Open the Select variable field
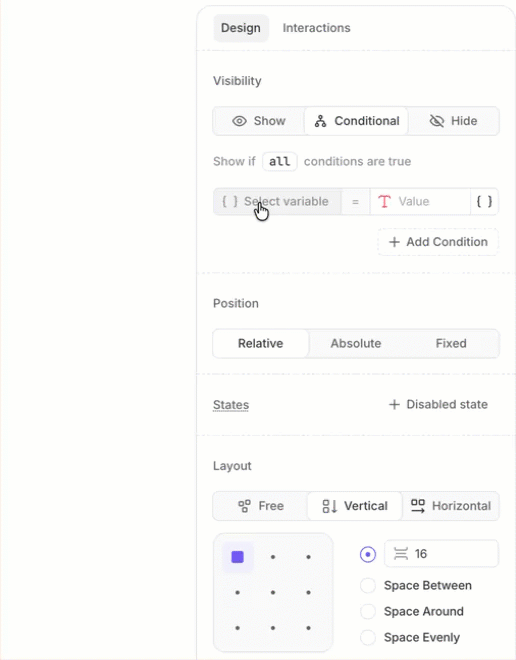This screenshot has height=660, width=516. (x=277, y=201)
